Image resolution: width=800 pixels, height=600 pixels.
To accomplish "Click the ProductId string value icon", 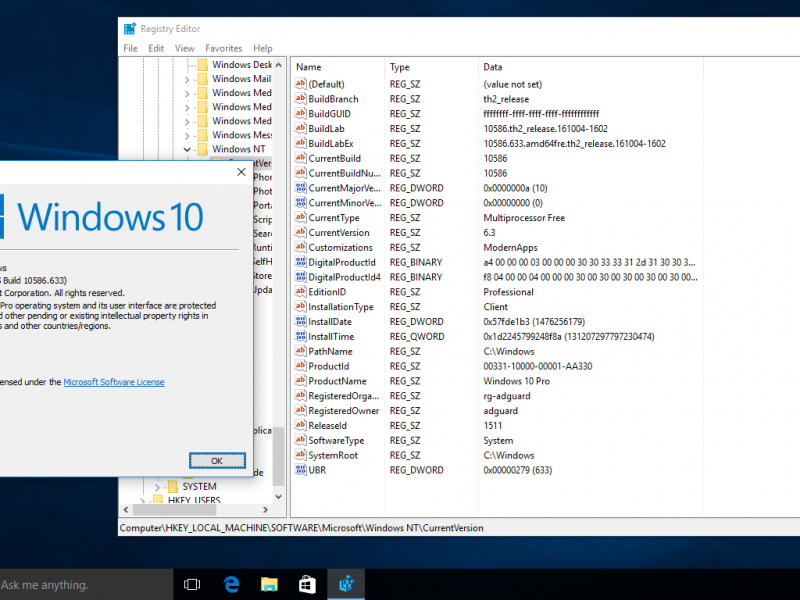I will click(x=301, y=366).
